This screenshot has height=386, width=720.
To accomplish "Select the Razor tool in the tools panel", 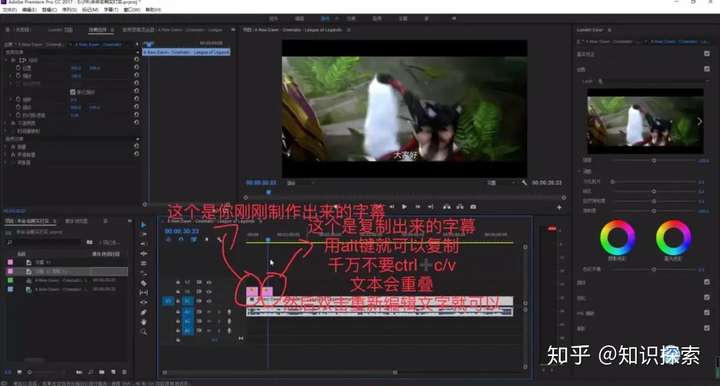I will (x=144, y=283).
